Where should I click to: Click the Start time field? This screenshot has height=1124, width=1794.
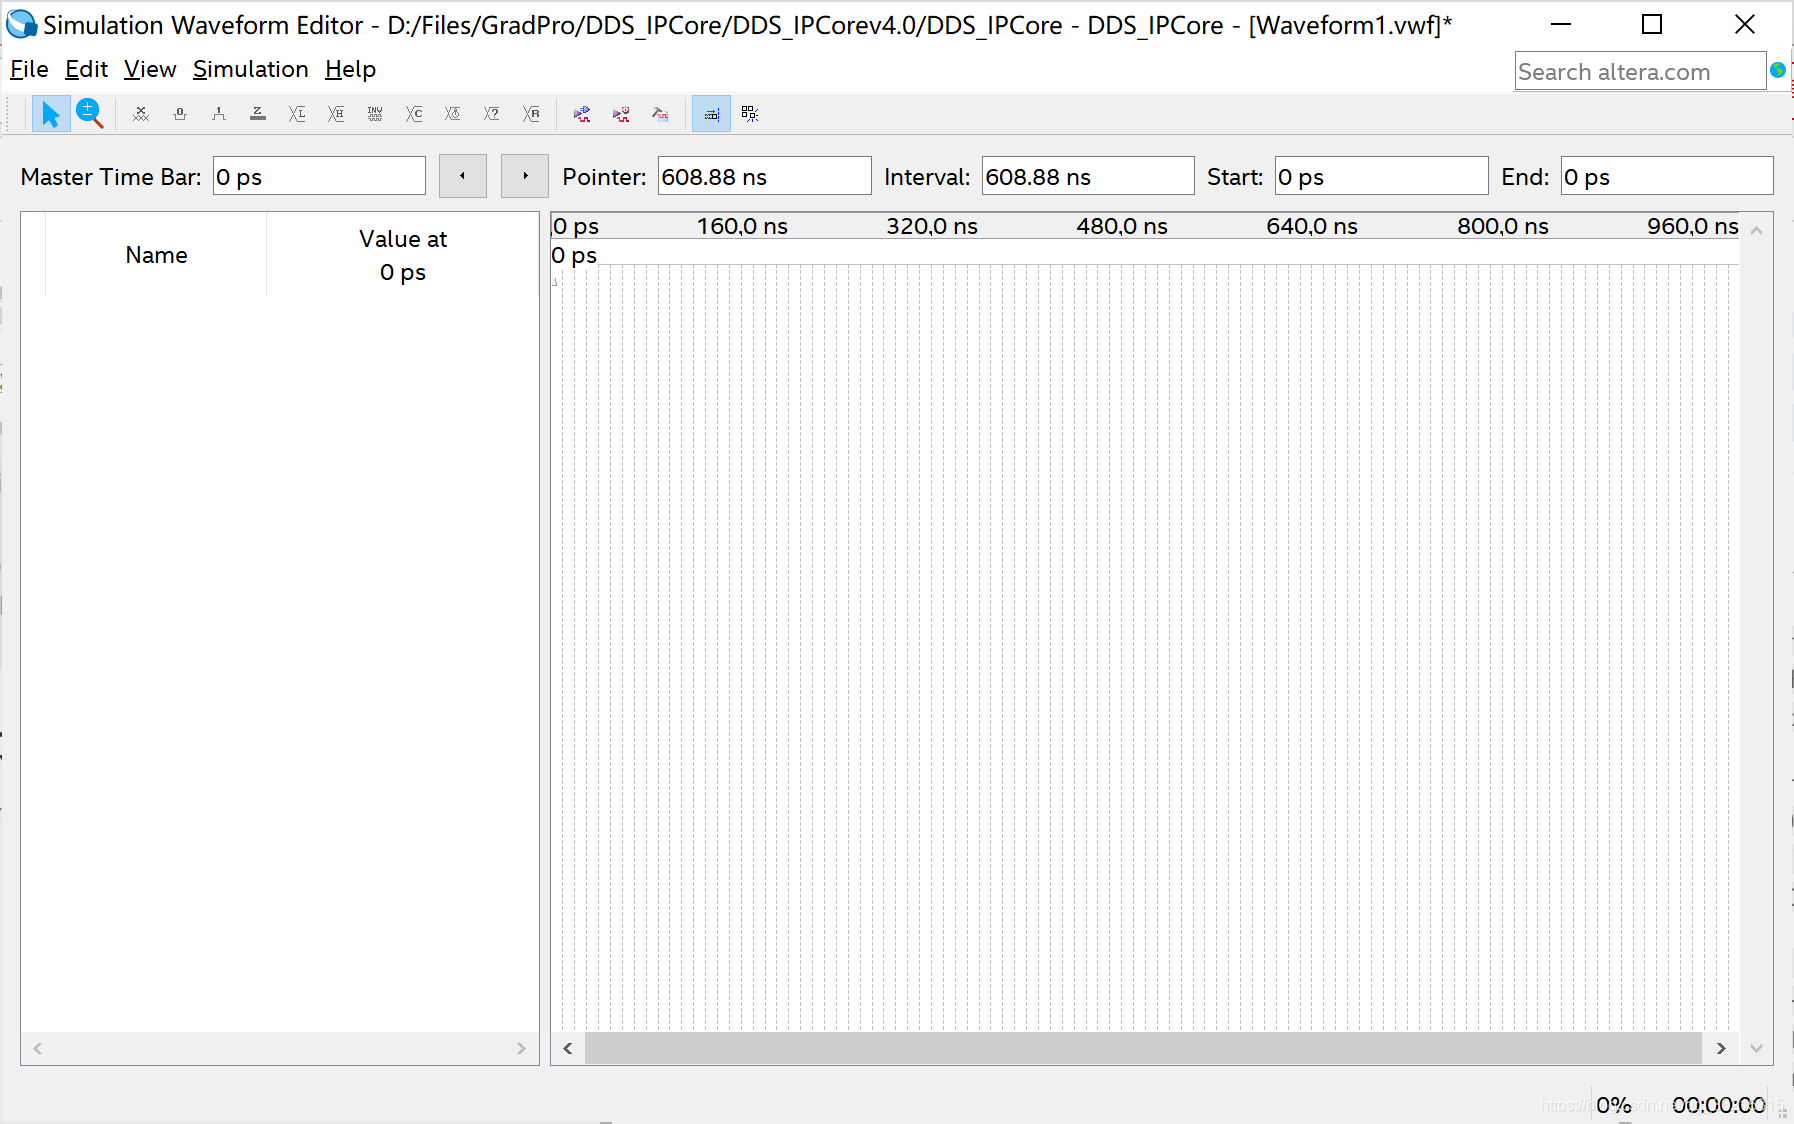point(1381,176)
